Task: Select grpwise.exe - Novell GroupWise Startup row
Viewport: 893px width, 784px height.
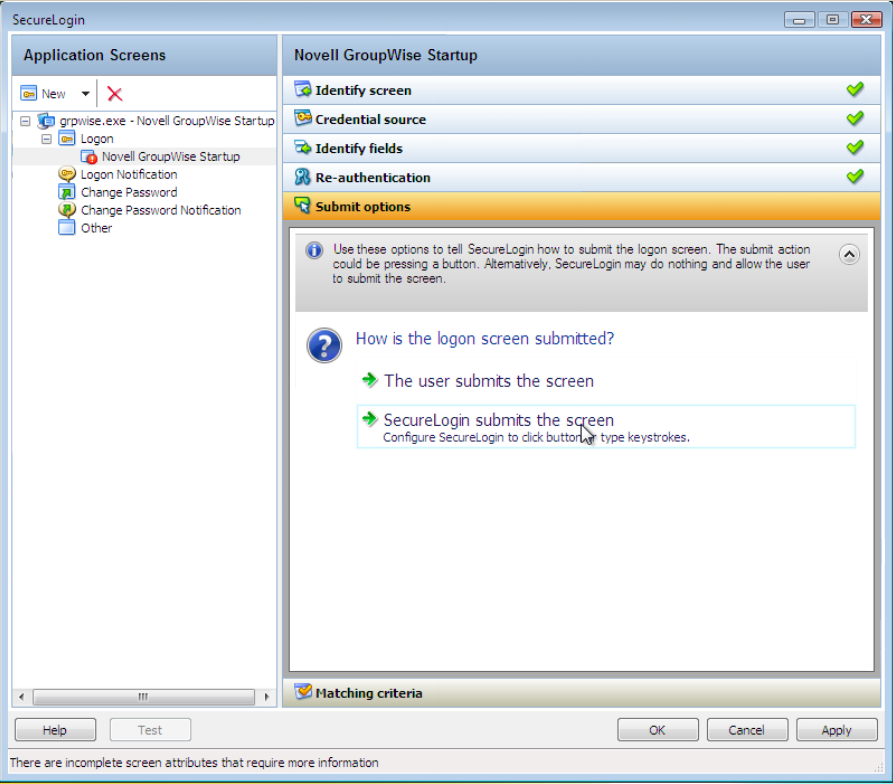Action: click(167, 121)
